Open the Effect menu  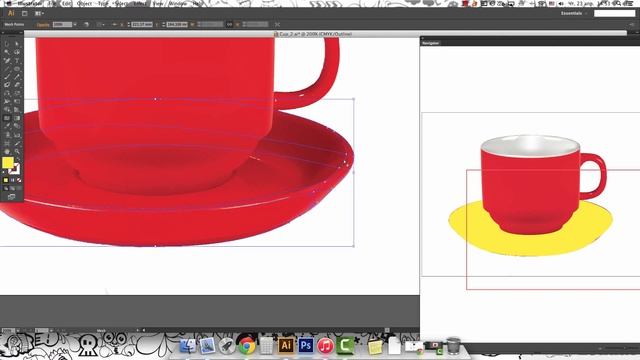(x=140, y=4)
